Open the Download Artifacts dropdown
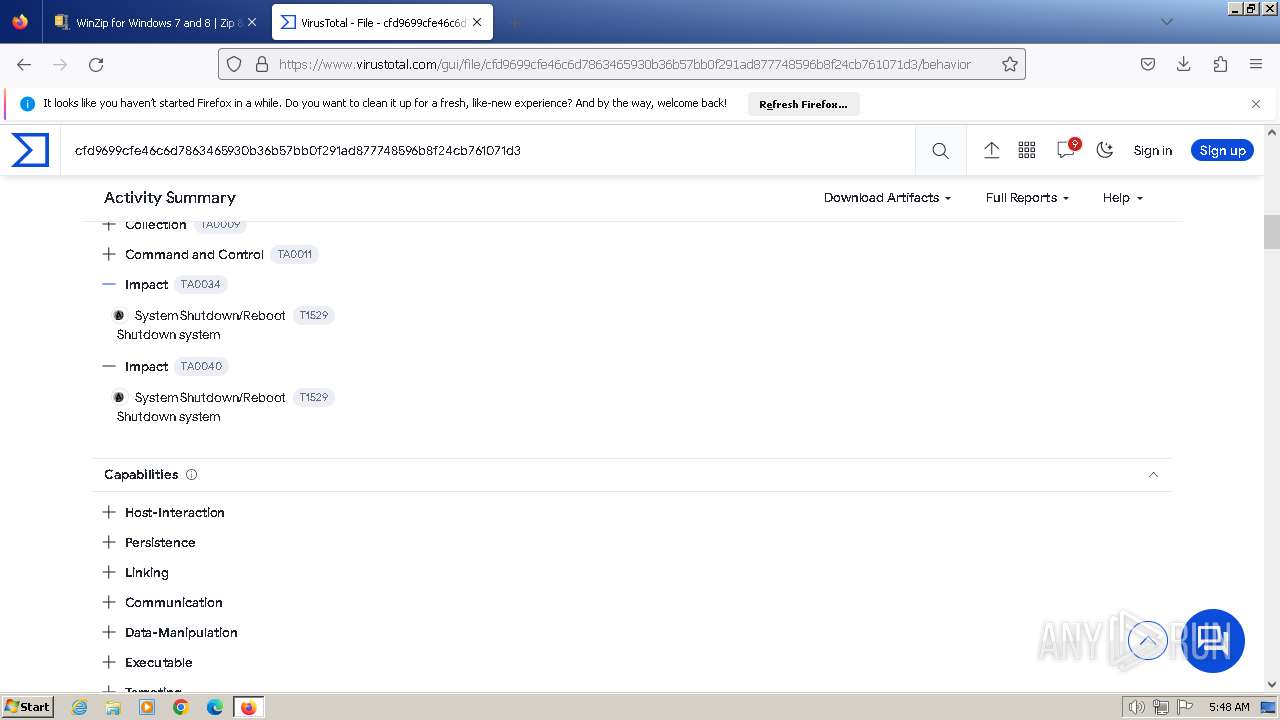Viewport: 1280px width, 720px height. tap(887, 198)
